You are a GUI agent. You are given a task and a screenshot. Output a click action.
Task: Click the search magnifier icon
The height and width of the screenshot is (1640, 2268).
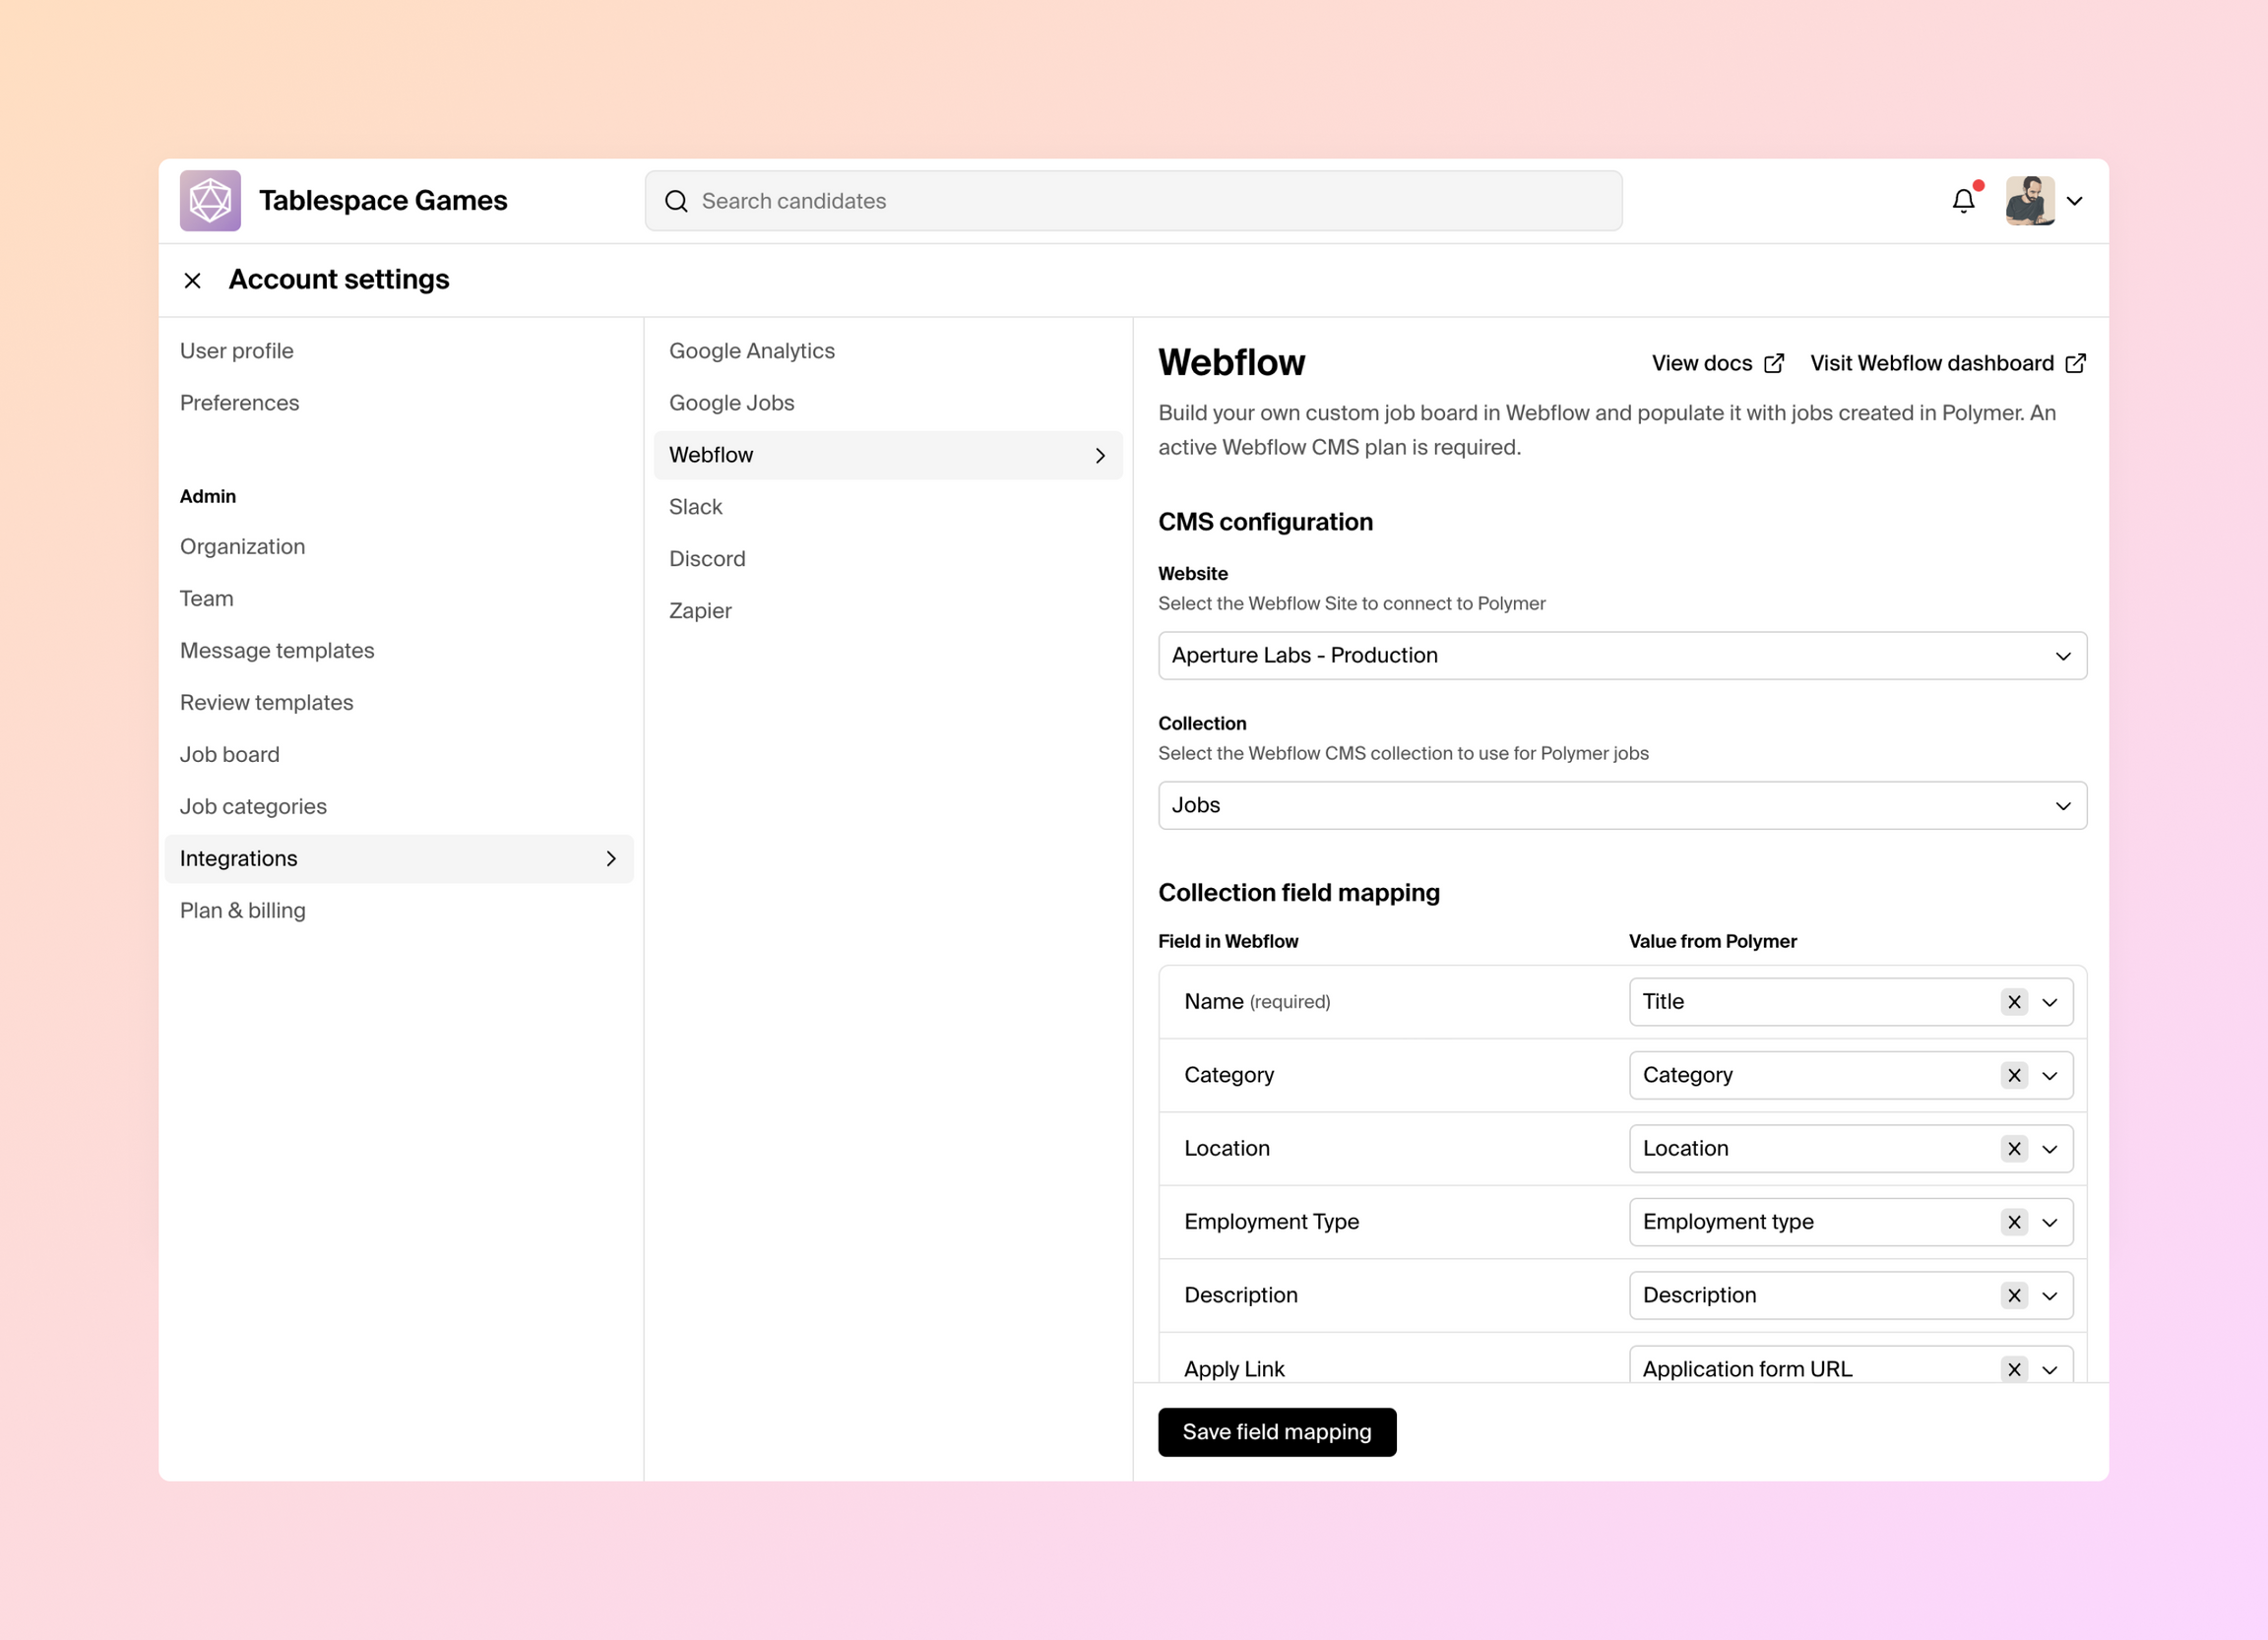pos(676,201)
